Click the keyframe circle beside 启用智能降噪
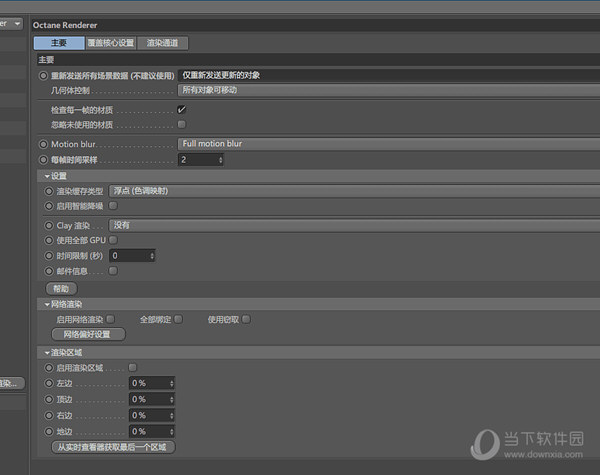The height and width of the screenshot is (475, 600). pos(49,206)
